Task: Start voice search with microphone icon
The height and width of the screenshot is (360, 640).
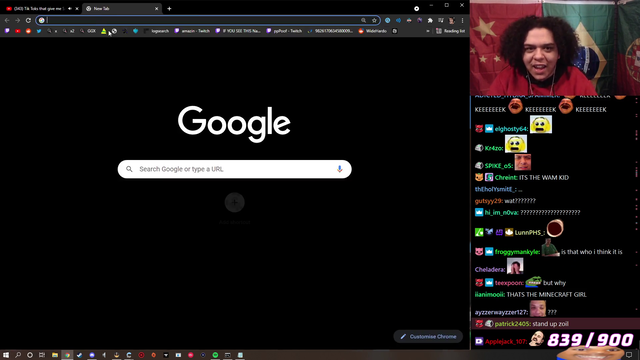Action: click(x=339, y=169)
